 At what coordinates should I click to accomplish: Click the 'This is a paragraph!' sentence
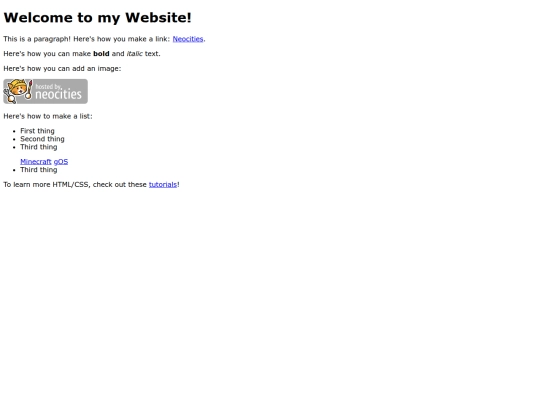[37, 39]
